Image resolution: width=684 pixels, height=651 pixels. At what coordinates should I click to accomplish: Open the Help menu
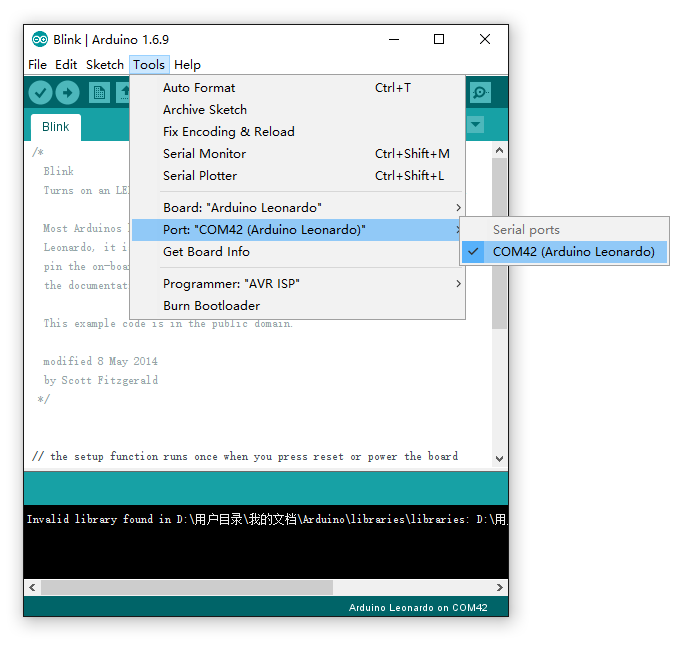click(187, 65)
